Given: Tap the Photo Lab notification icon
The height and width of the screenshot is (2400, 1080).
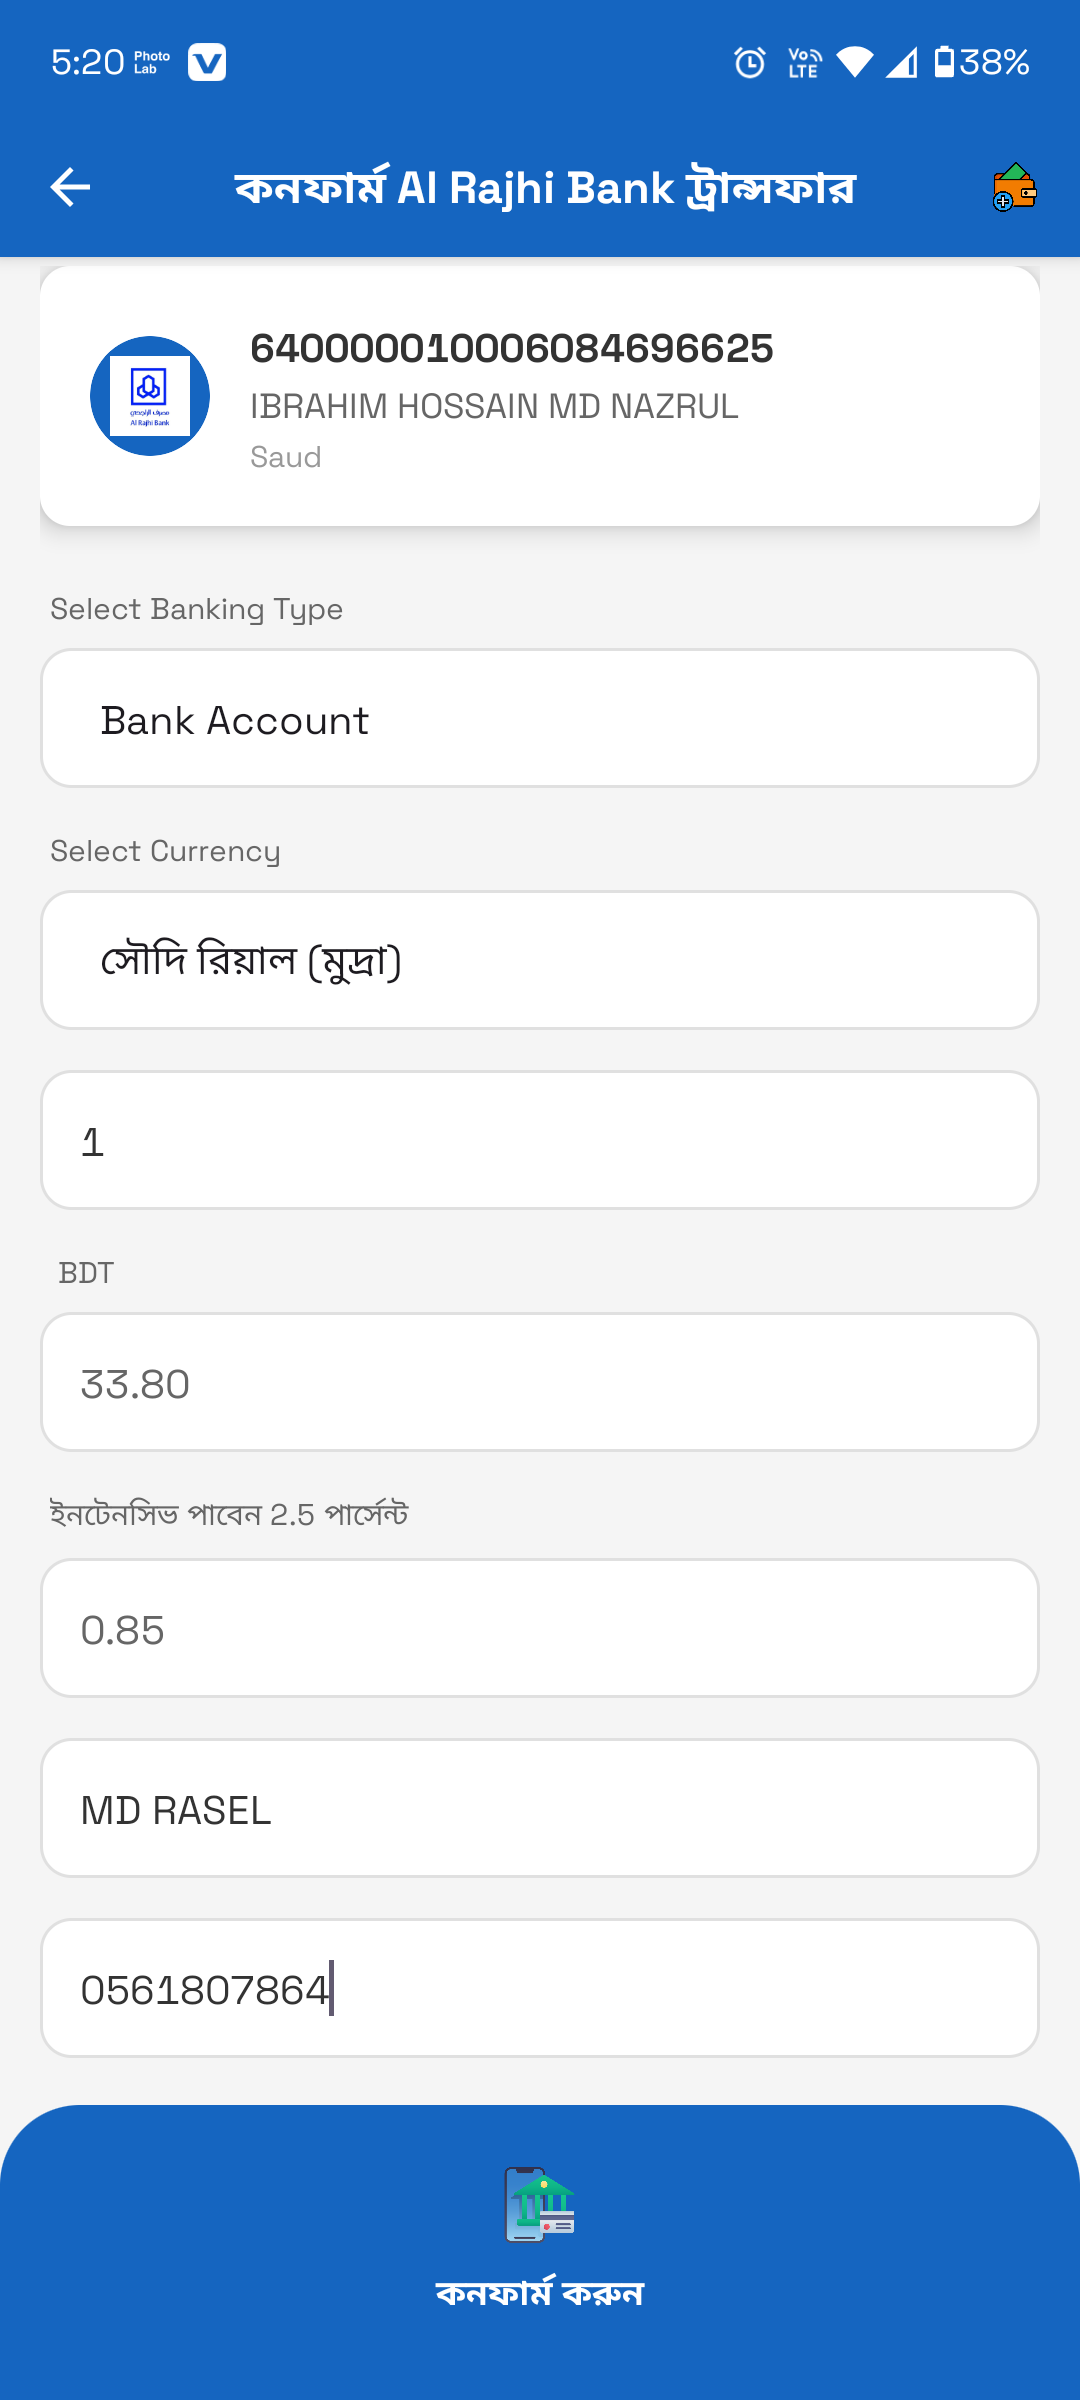Looking at the screenshot, I should pyautogui.click(x=152, y=63).
